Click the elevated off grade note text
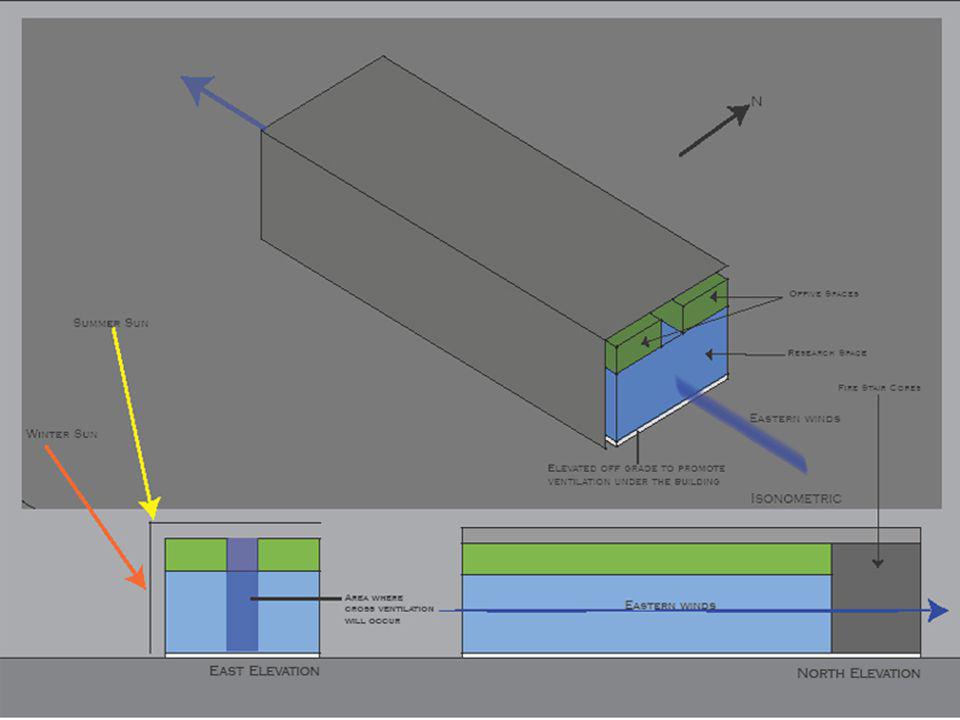 (x=636, y=474)
